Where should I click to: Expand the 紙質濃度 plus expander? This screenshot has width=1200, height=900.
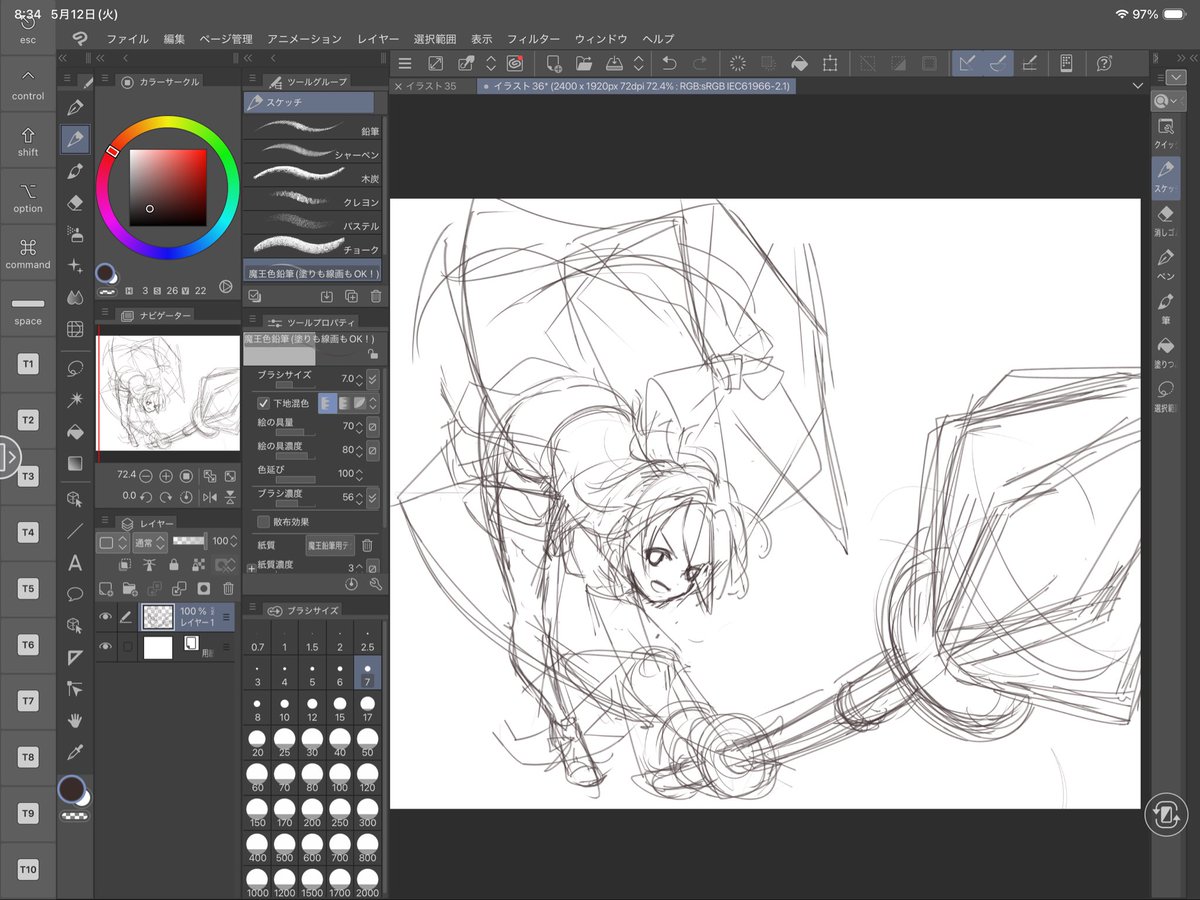point(251,567)
